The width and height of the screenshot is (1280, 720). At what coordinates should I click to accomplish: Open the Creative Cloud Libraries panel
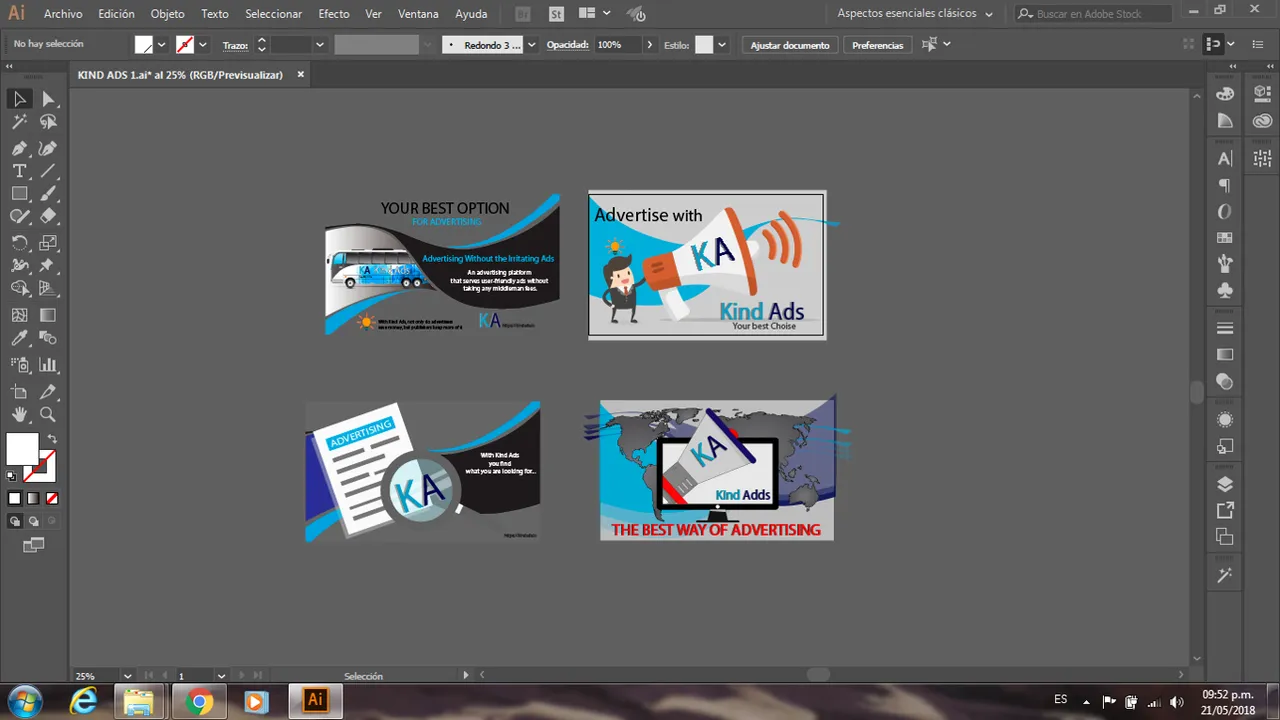(1262, 120)
